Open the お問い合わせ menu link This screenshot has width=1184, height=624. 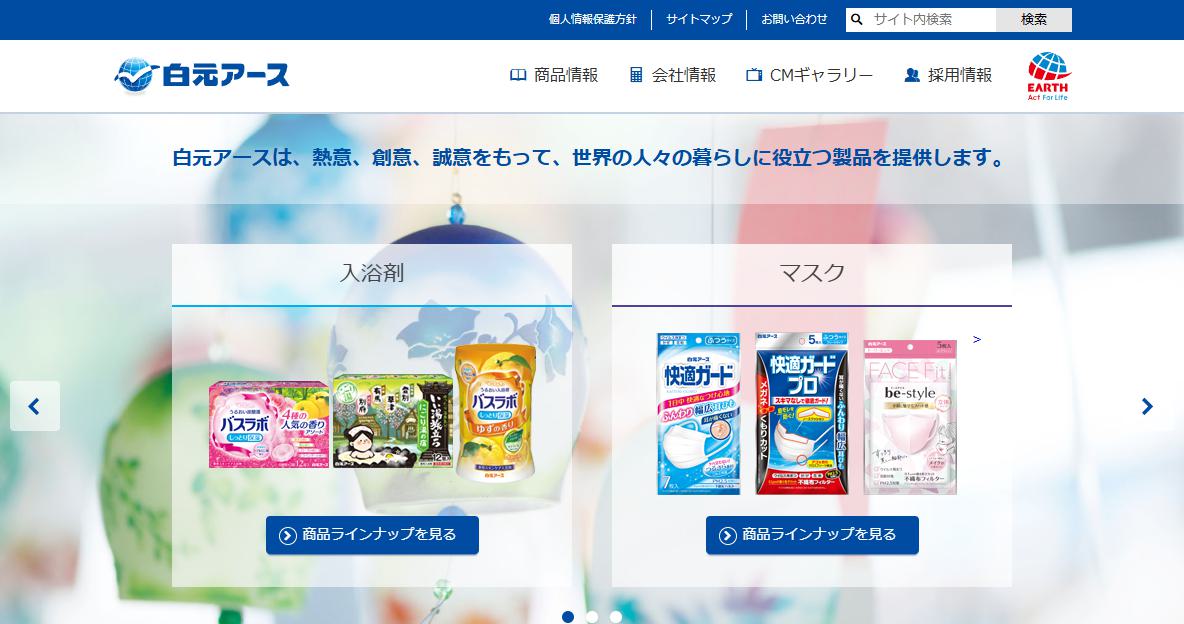coord(794,20)
